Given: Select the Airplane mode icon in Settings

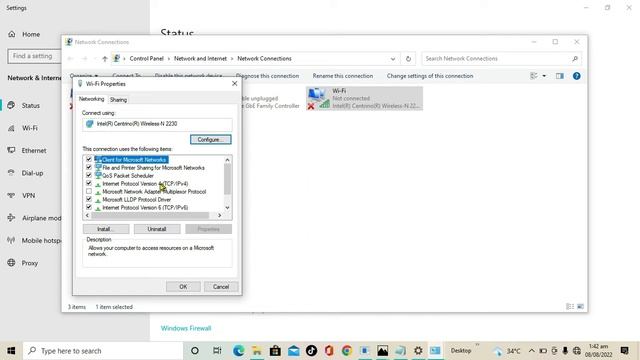Looking at the screenshot, I should tap(11, 218).
